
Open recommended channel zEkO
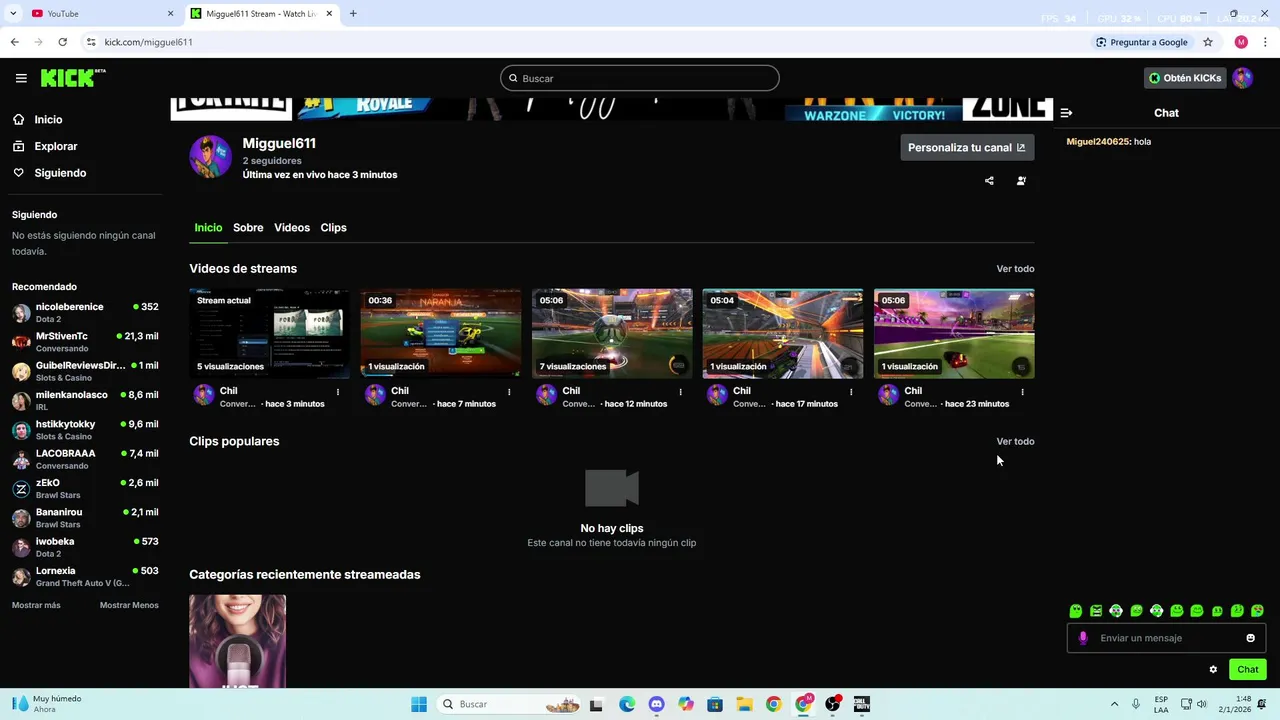coord(85,489)
